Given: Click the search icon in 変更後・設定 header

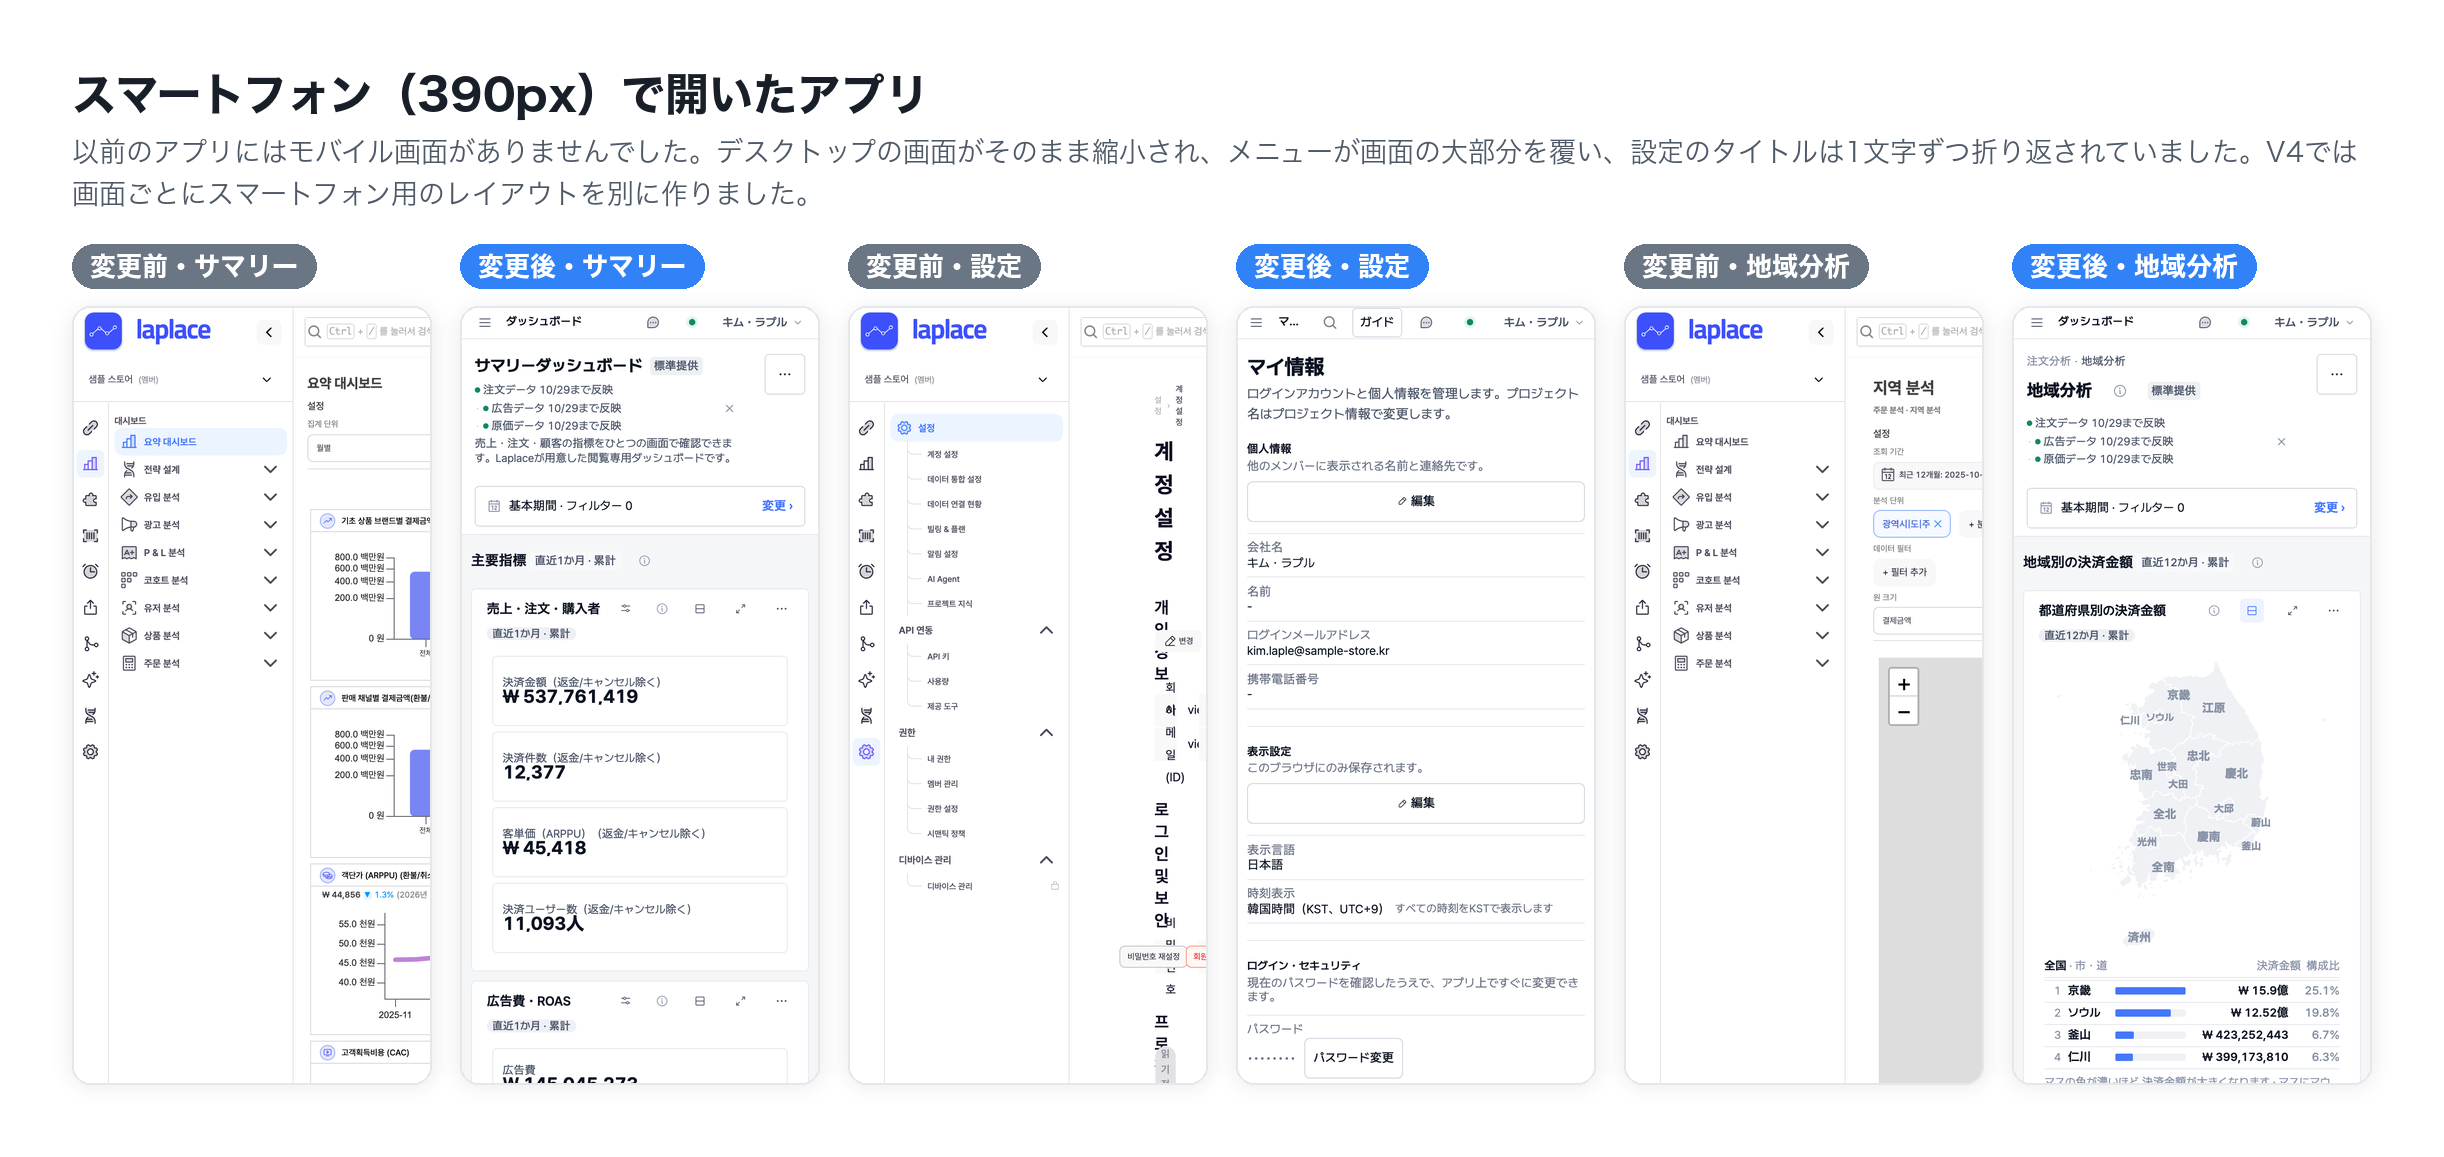Looking at the screenshot, I should pos(1330,322).
